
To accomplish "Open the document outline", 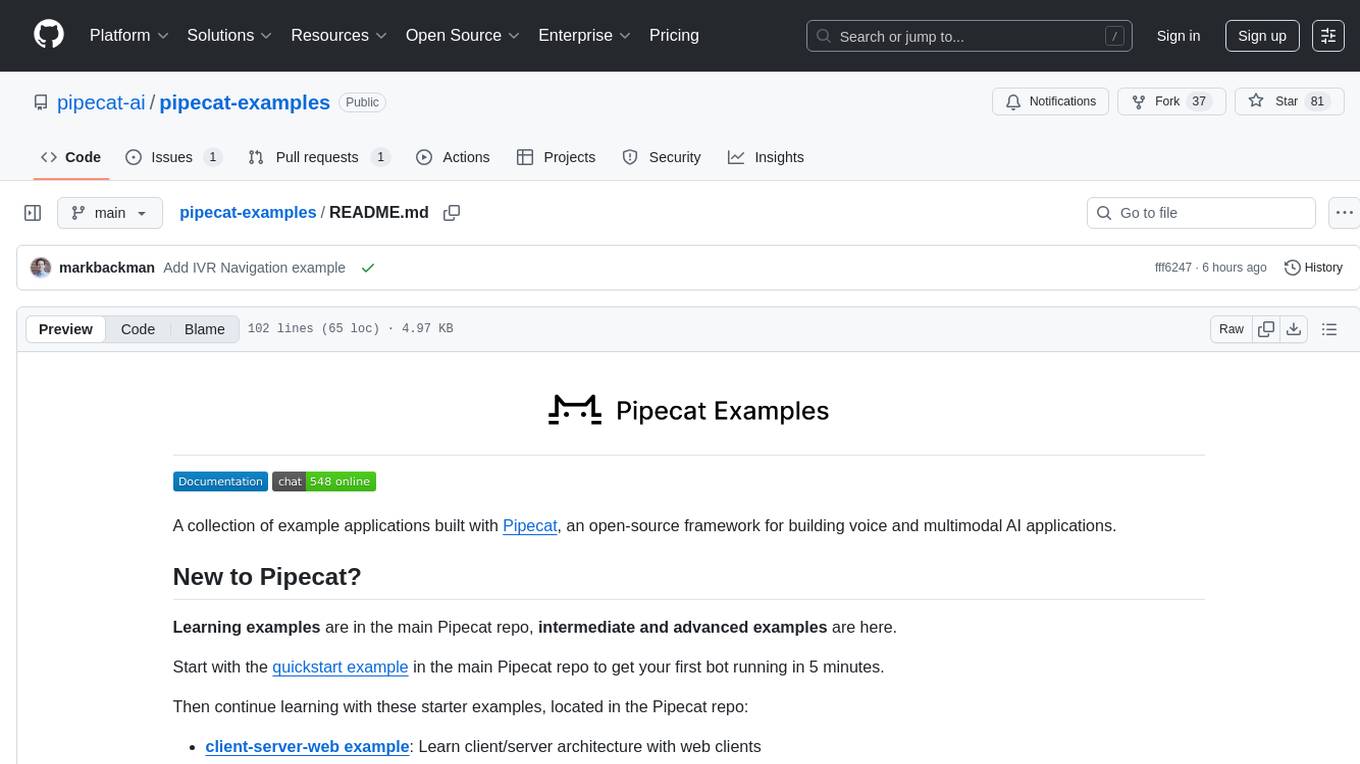I will tap(1329, 329).
